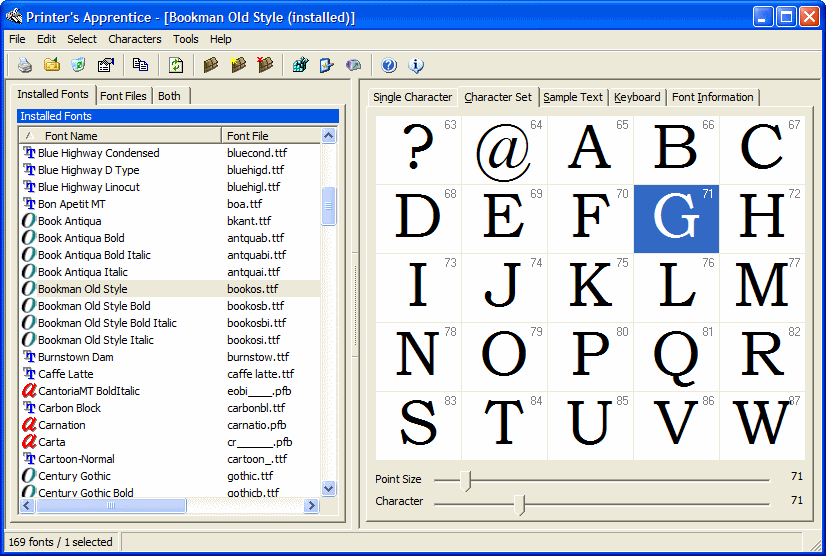This screenshot has height=556, width=826.
Task: Click the recycle bin toolbar icon
Action: (78, 65)
